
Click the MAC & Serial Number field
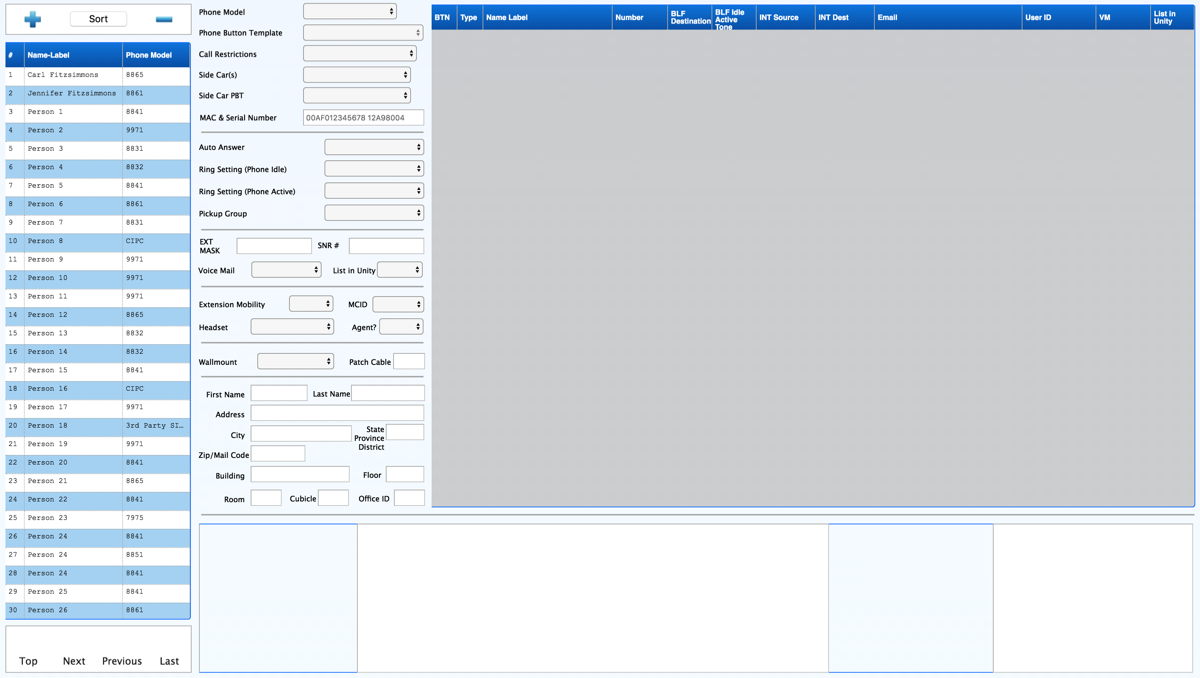coord(363,118)
